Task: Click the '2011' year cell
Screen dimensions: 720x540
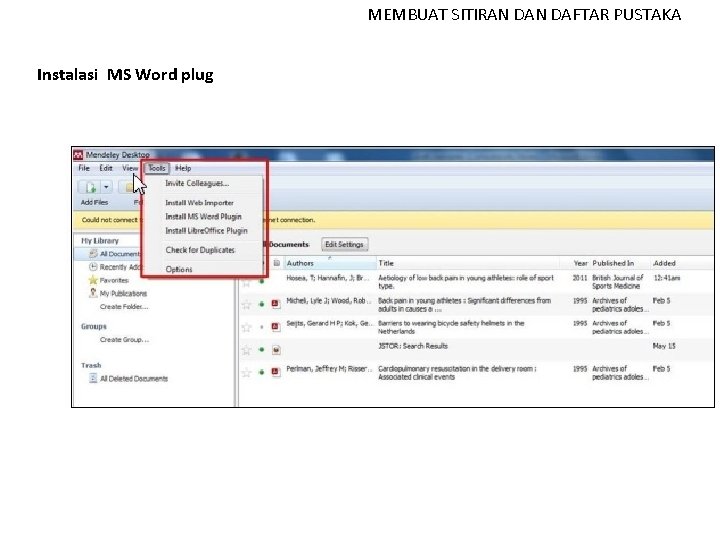Action: (580, 278)
